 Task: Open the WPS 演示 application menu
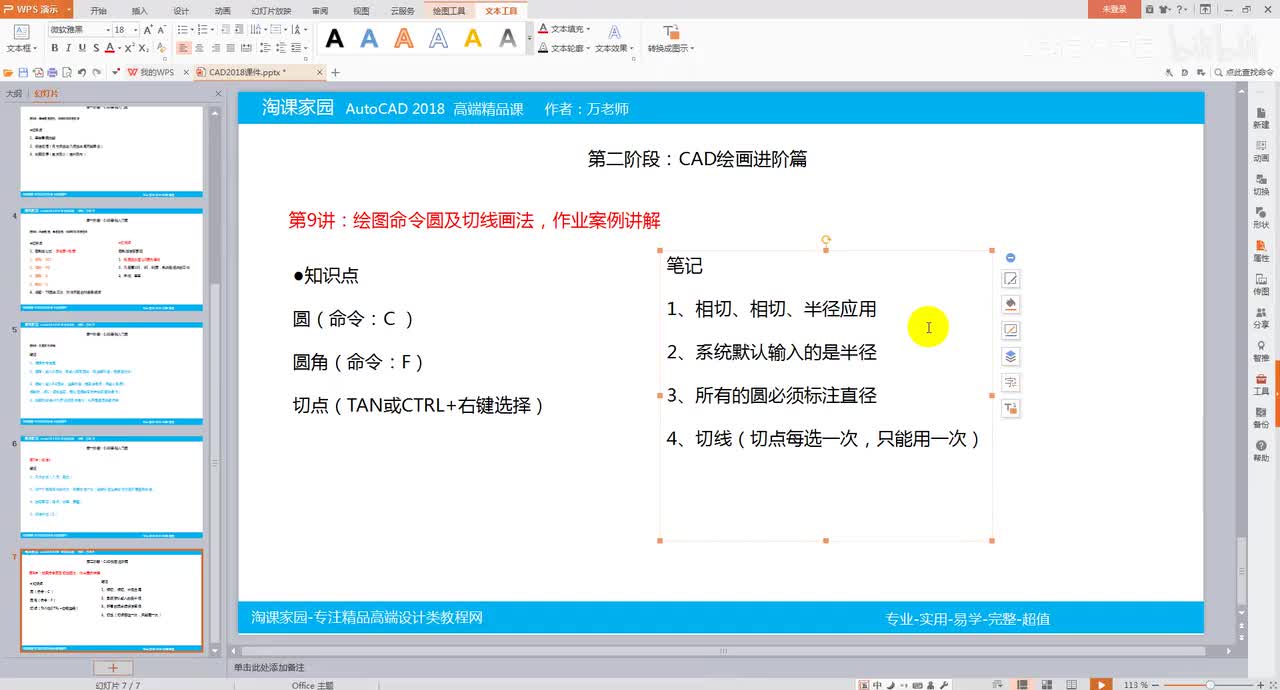[37, 9]
